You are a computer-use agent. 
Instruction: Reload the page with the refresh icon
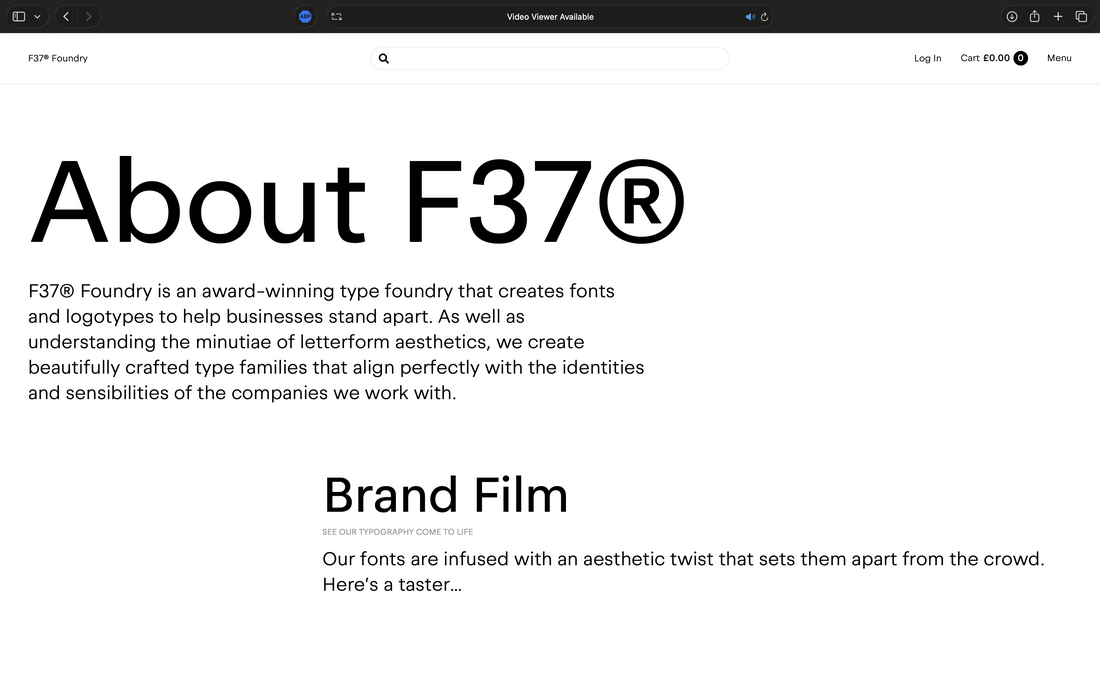coord(765,16)
